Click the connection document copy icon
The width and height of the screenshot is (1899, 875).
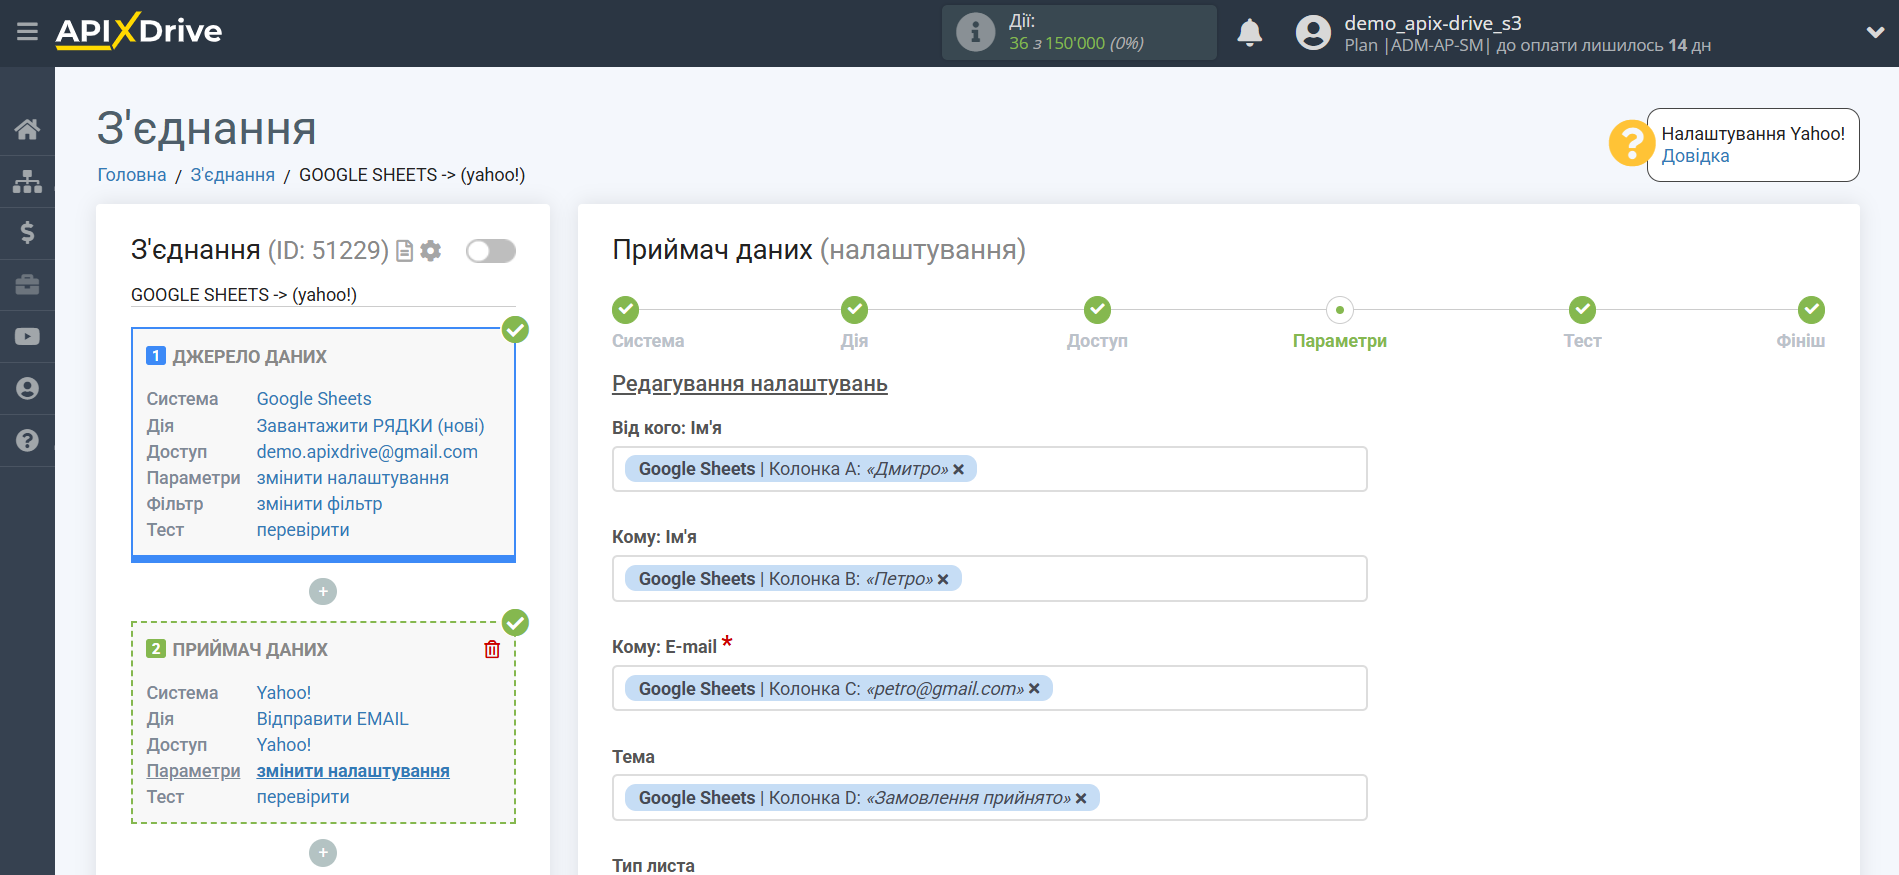[405, 251]
